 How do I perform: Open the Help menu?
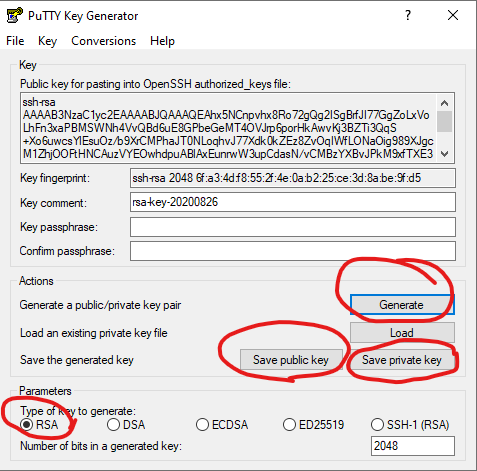pos(162,41)
